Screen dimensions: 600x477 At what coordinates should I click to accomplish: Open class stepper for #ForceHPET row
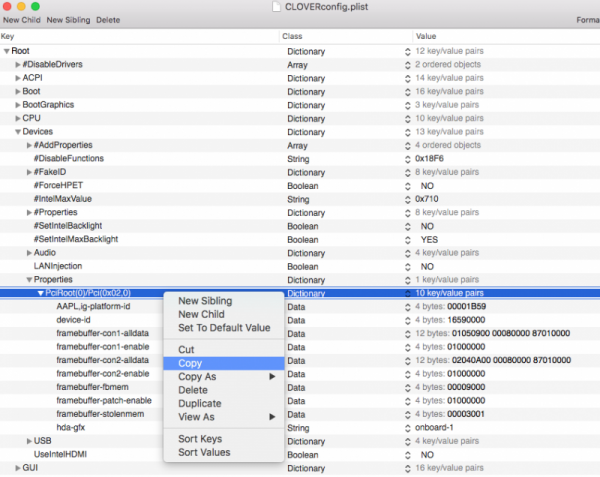click(x=408, y=186)
